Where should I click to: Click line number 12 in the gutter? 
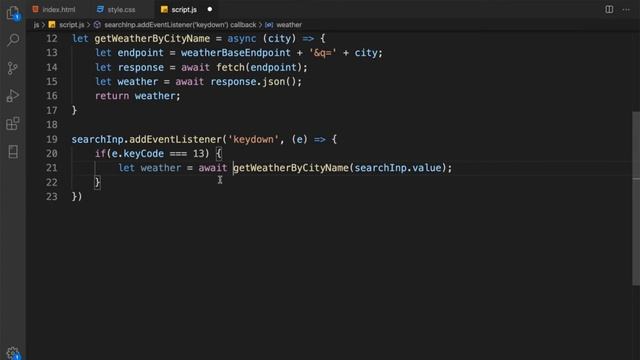(x=52, y=39)
